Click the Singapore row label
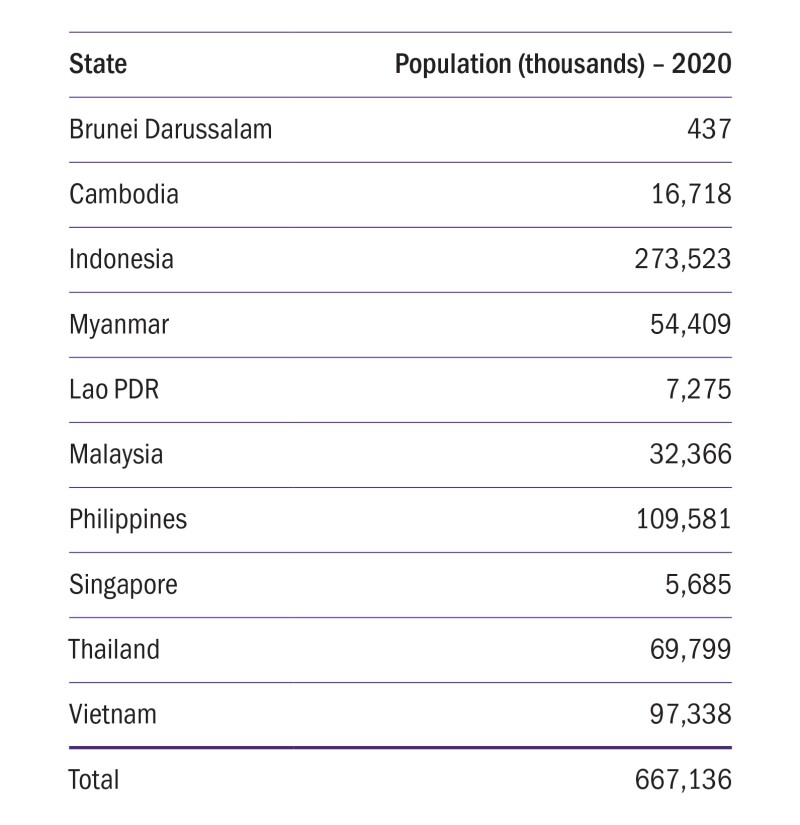The width and height of the screenshot is (800, 825). coord(123,585)
